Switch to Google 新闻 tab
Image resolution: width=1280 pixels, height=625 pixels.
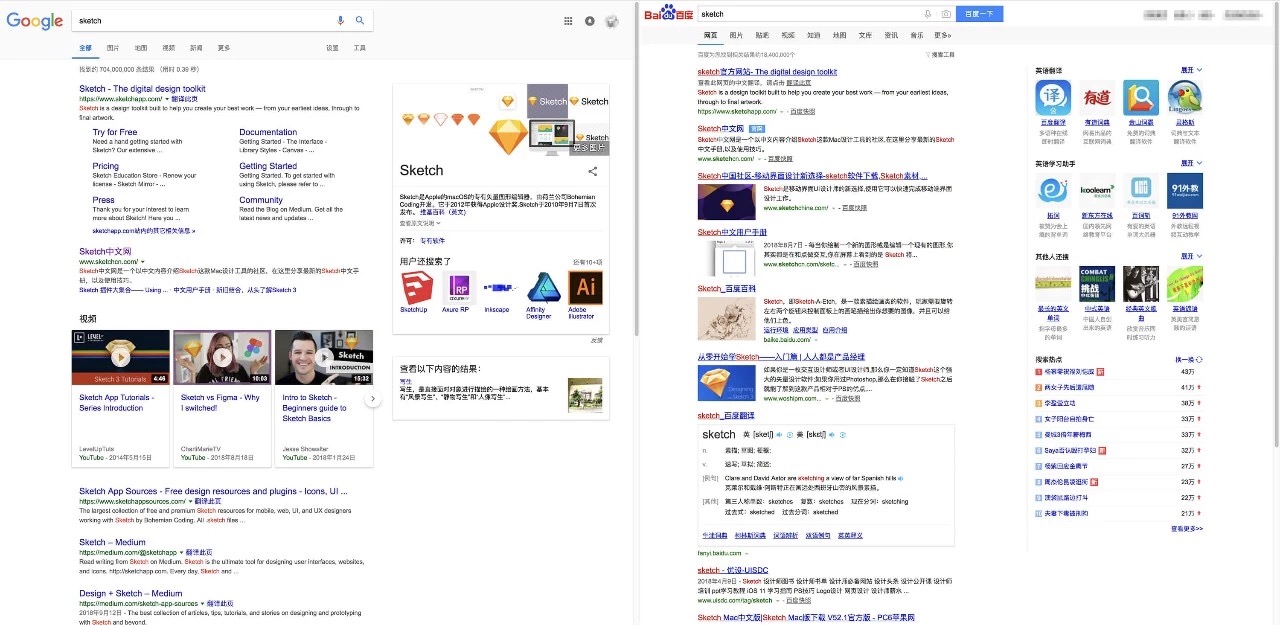(x=196, y=48)
